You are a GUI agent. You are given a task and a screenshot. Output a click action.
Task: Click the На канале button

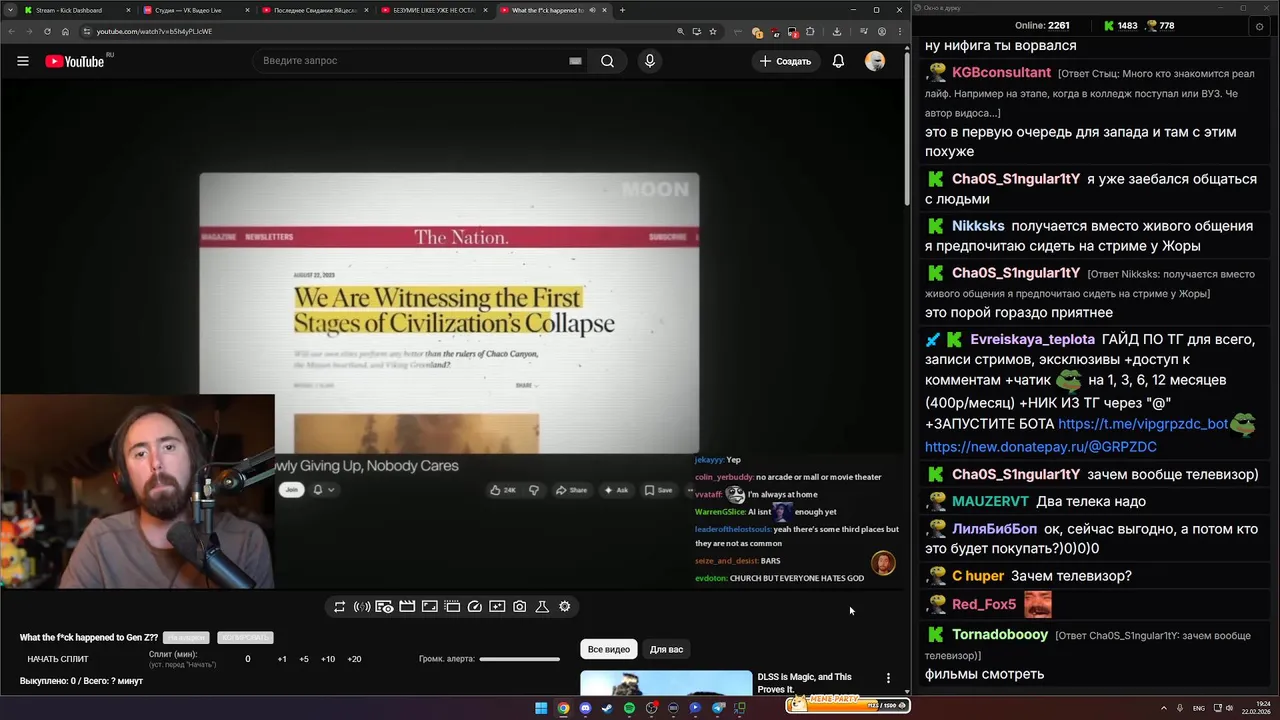coord(186,637)
